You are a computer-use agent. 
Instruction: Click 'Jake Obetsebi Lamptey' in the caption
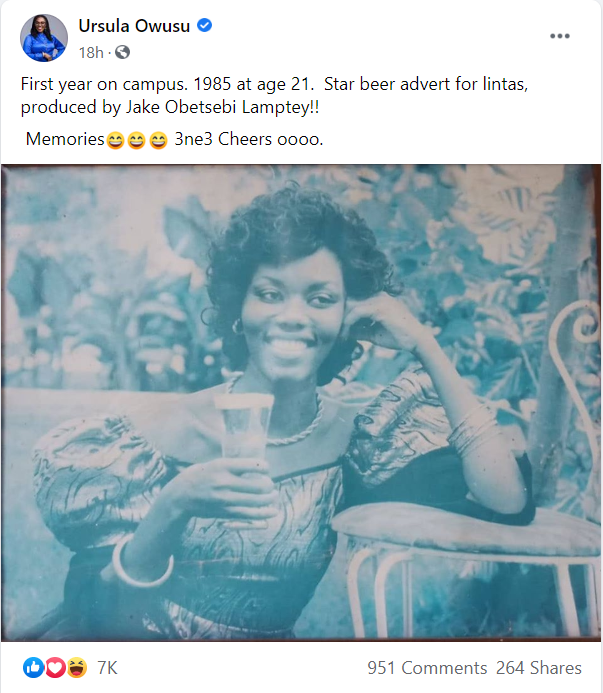tap(217, 107)
